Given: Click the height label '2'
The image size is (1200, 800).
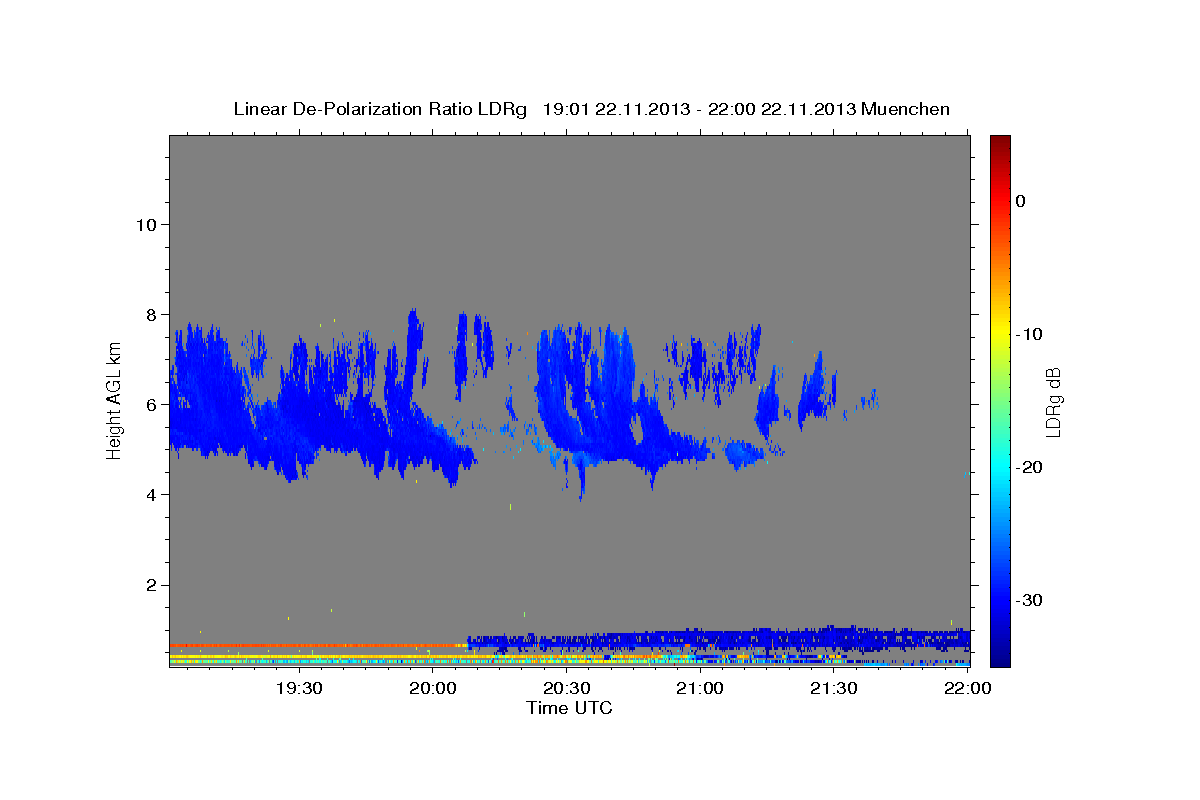Looking at the screenshot, I should [152, 585].
